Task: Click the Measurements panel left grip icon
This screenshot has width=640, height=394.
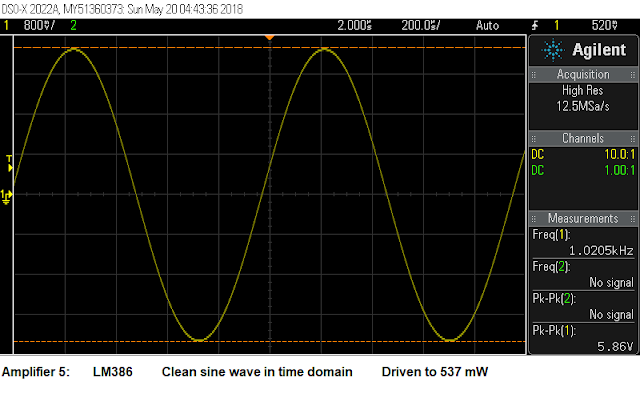Action: (x=533, y=219)
